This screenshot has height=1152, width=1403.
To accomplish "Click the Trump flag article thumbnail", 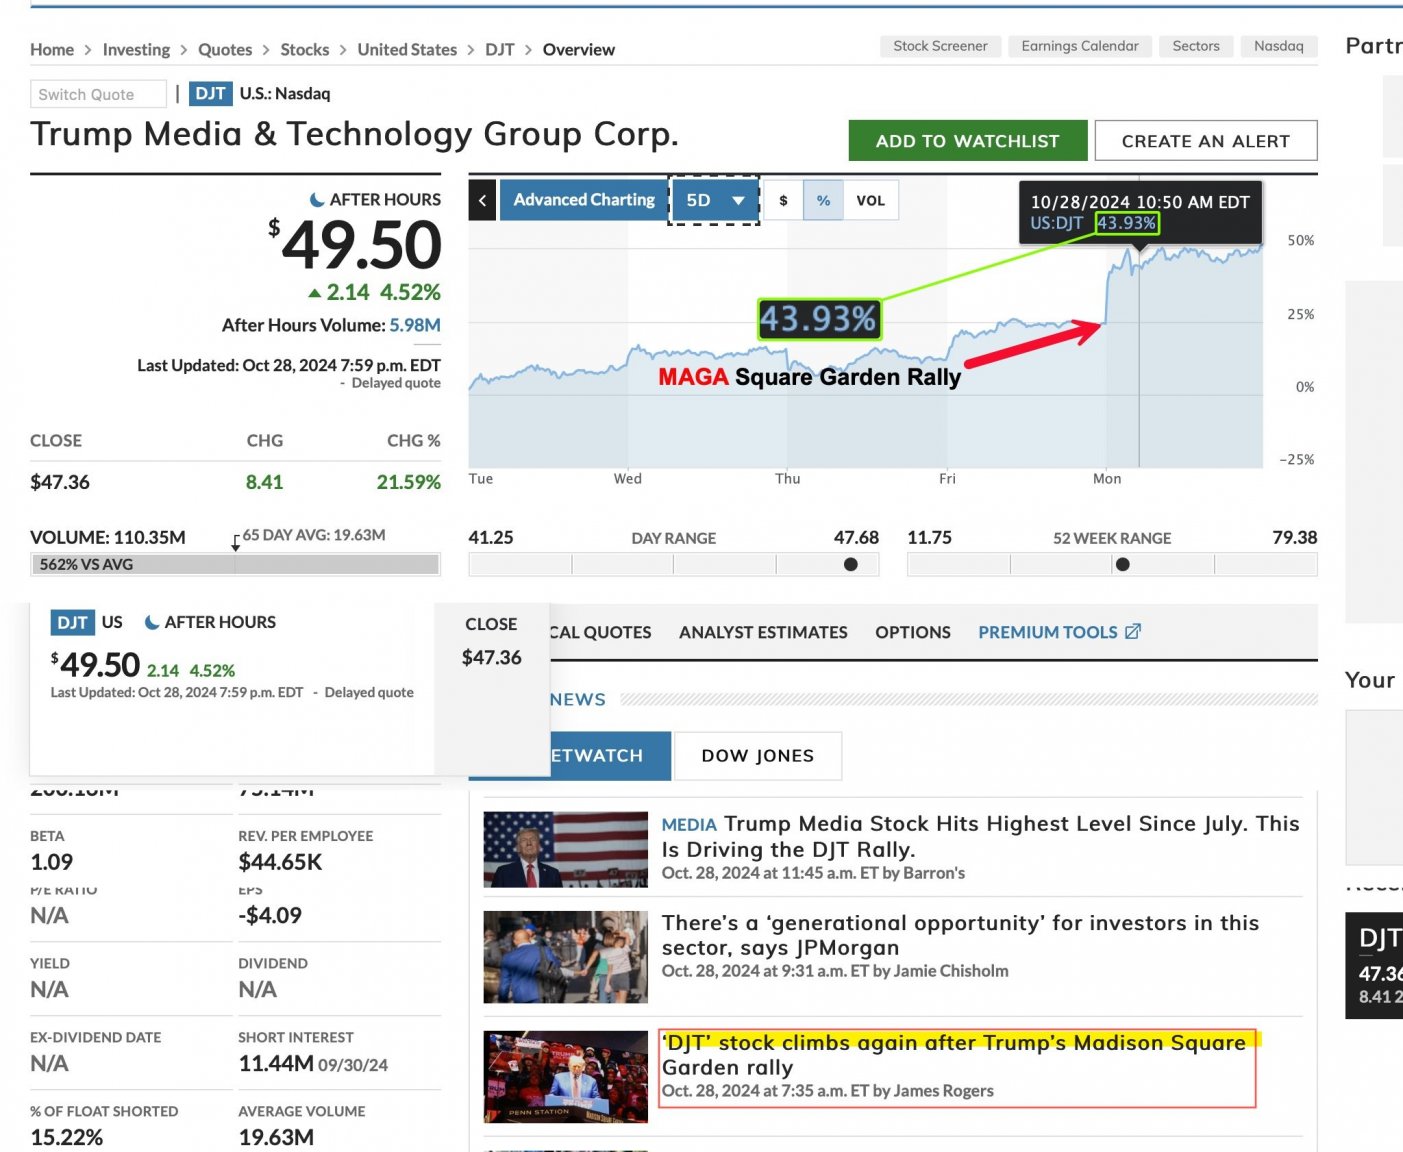I will point(565,849).
